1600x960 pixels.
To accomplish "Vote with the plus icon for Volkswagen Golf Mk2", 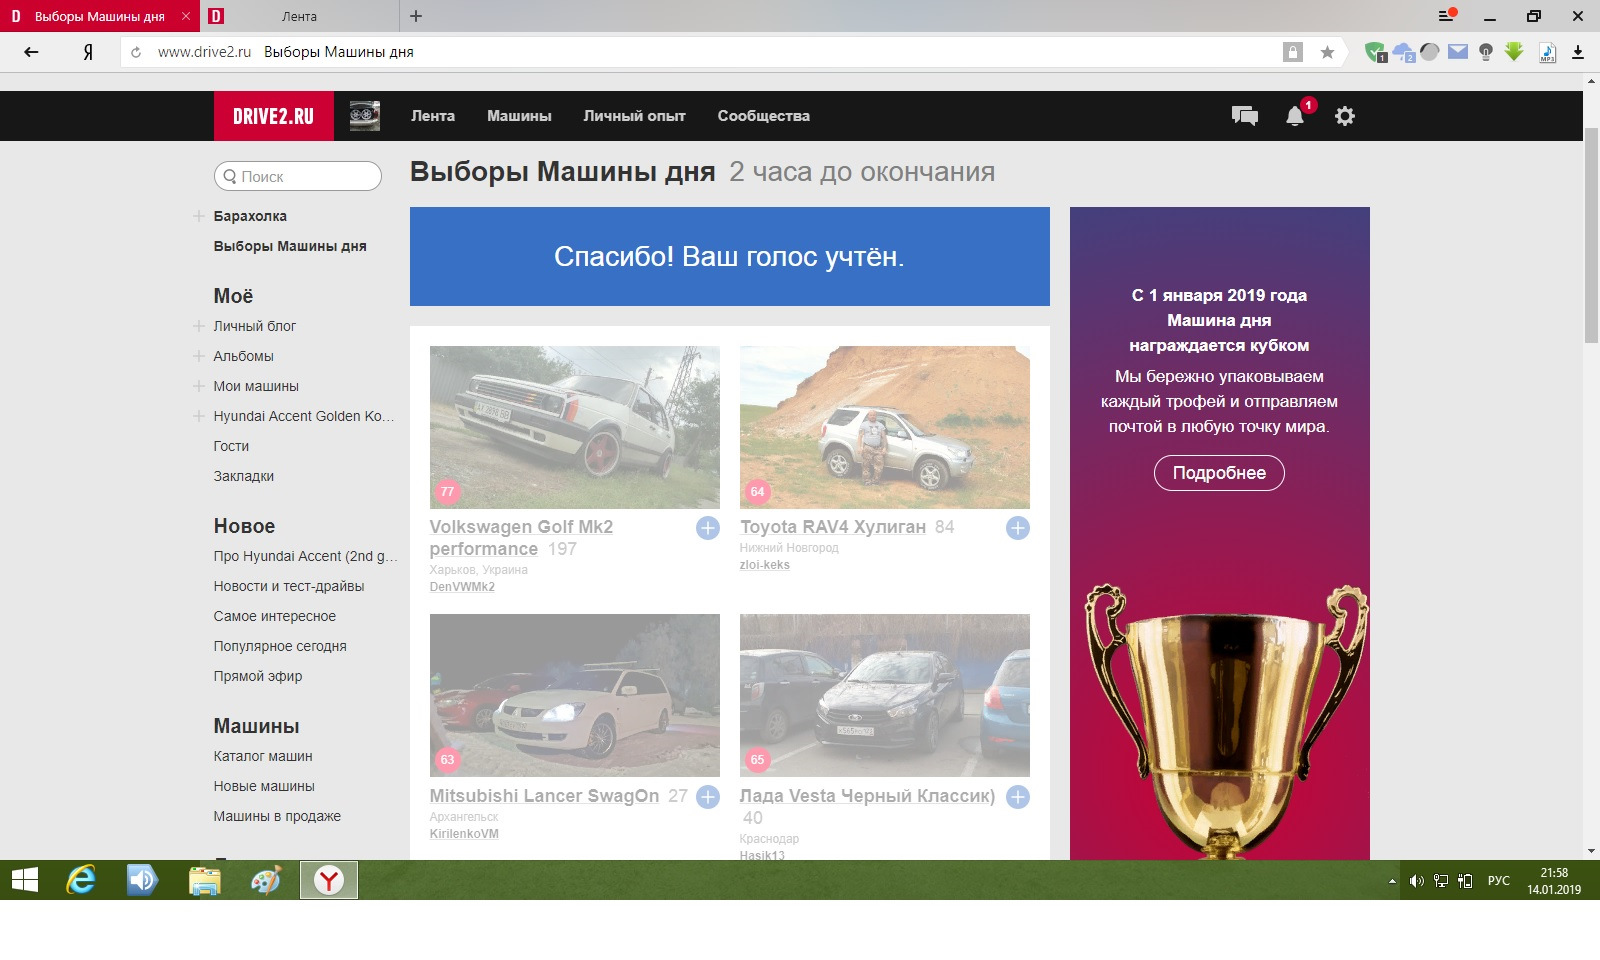I will click(708, 528).
